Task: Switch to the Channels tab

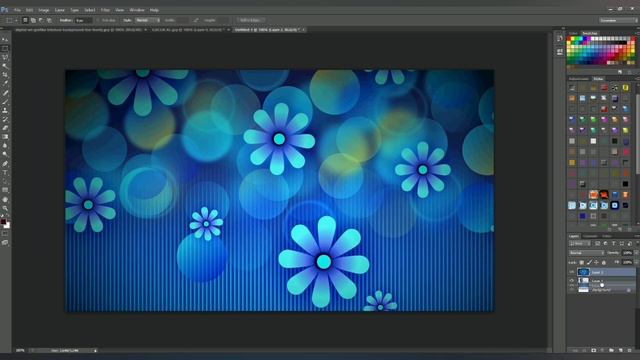Action: pos(590,236)
